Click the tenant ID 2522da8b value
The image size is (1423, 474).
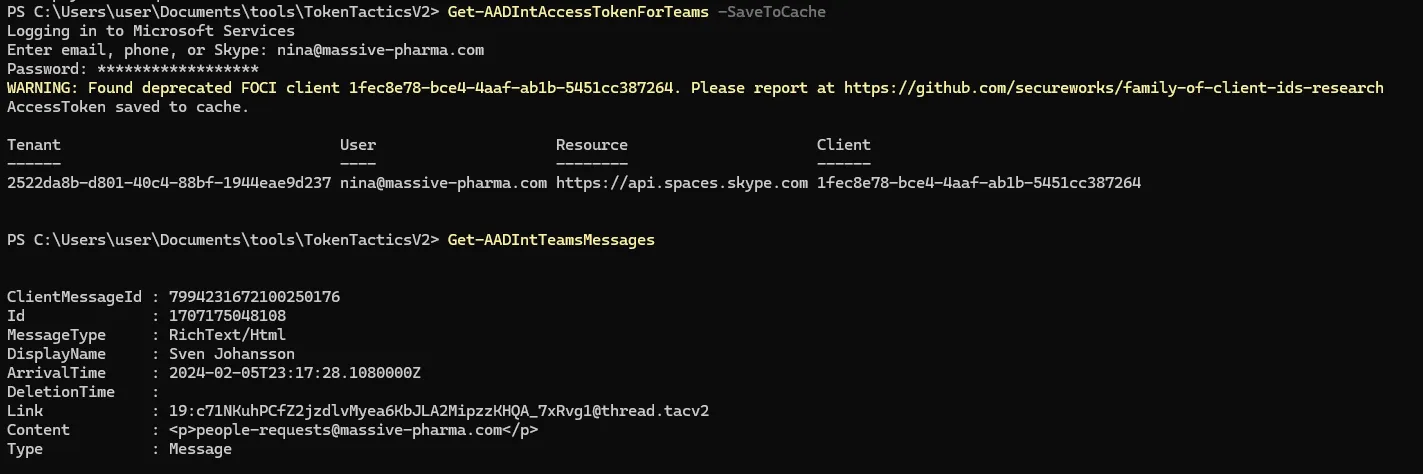click(169, 183)
